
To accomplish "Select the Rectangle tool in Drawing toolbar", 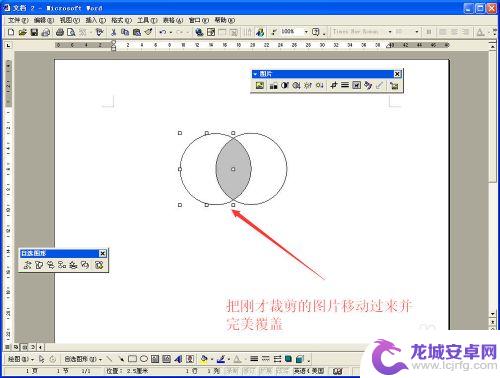I will [x=132, y=359].
